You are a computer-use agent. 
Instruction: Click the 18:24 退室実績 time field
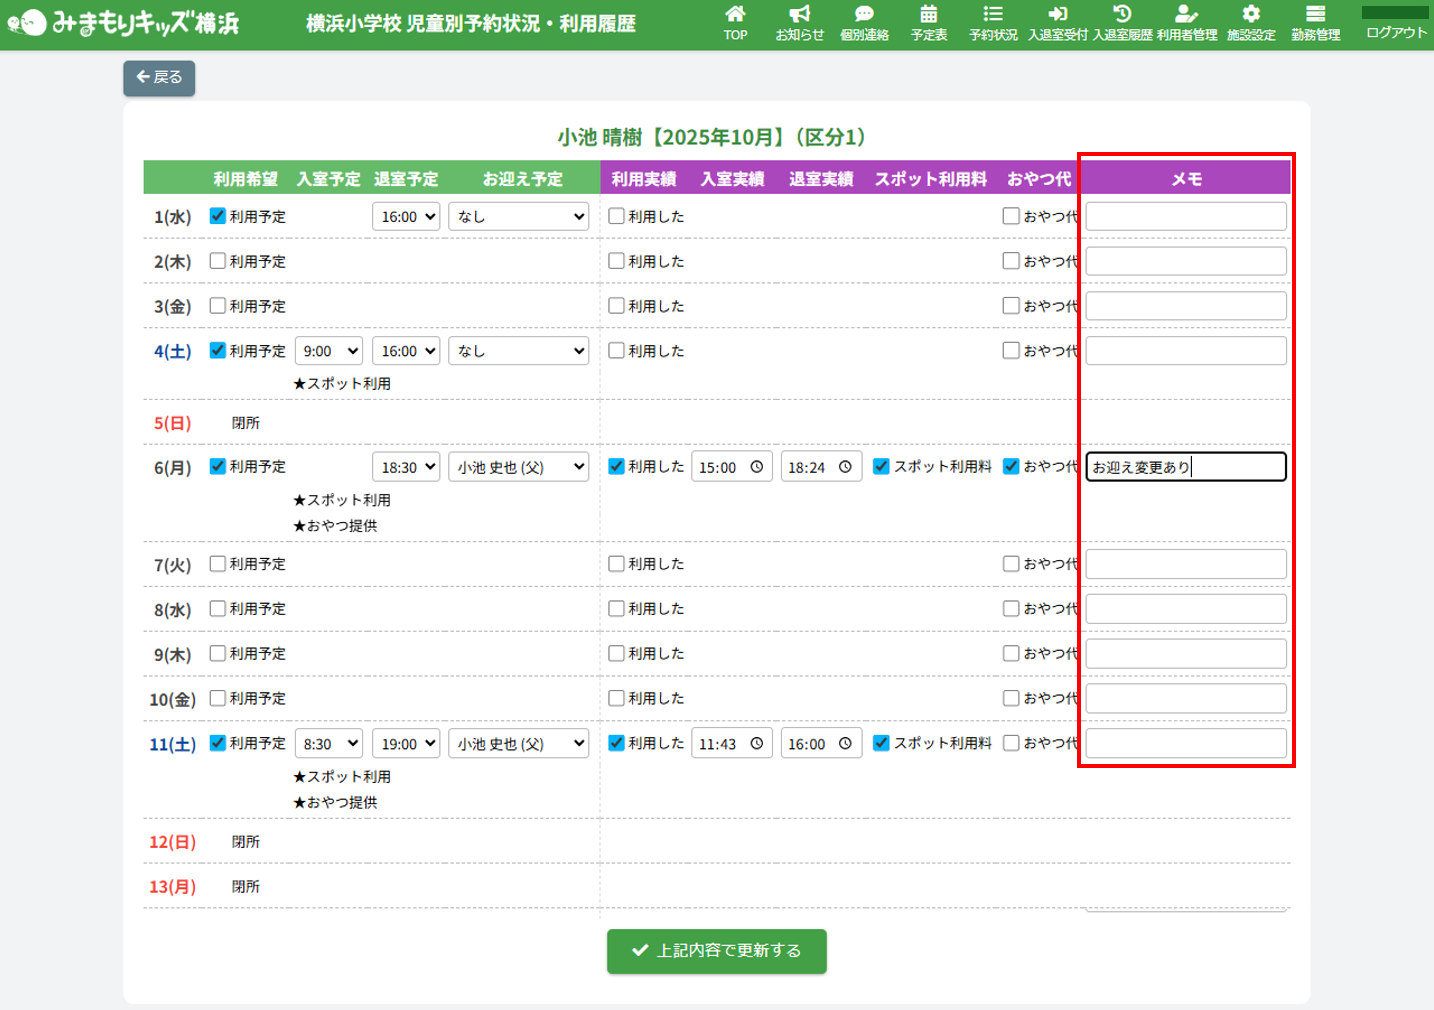coord(820,467)
